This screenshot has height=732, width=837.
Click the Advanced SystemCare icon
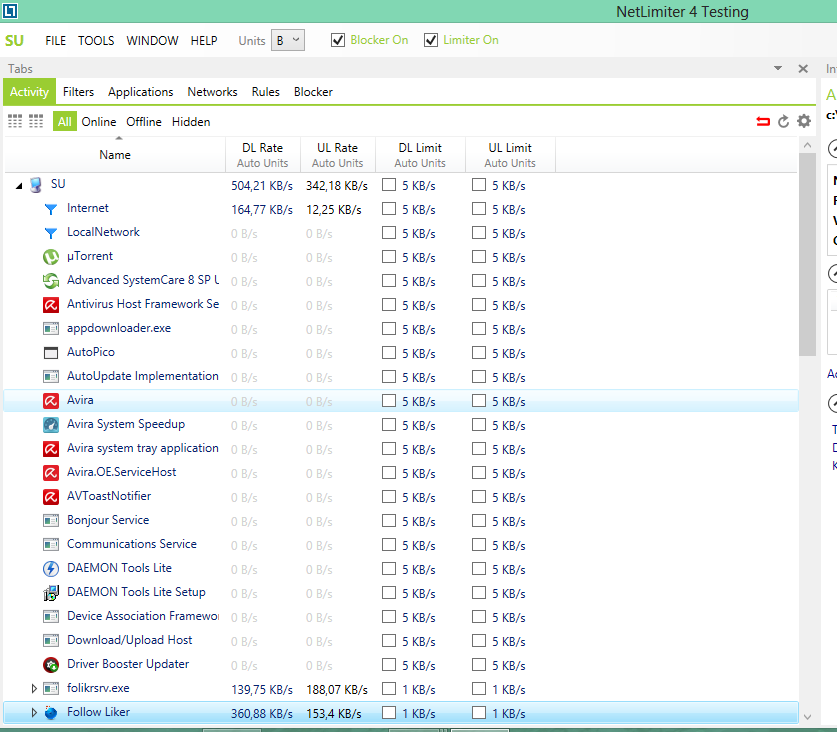click(x=51, y=281)
